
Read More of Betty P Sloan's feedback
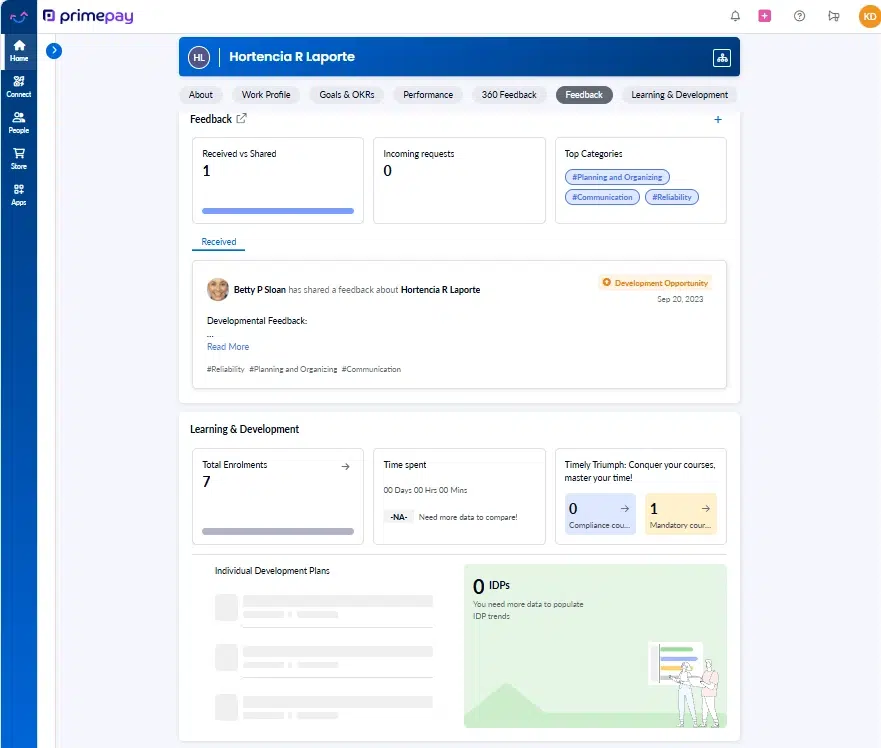tap(227, 346)
